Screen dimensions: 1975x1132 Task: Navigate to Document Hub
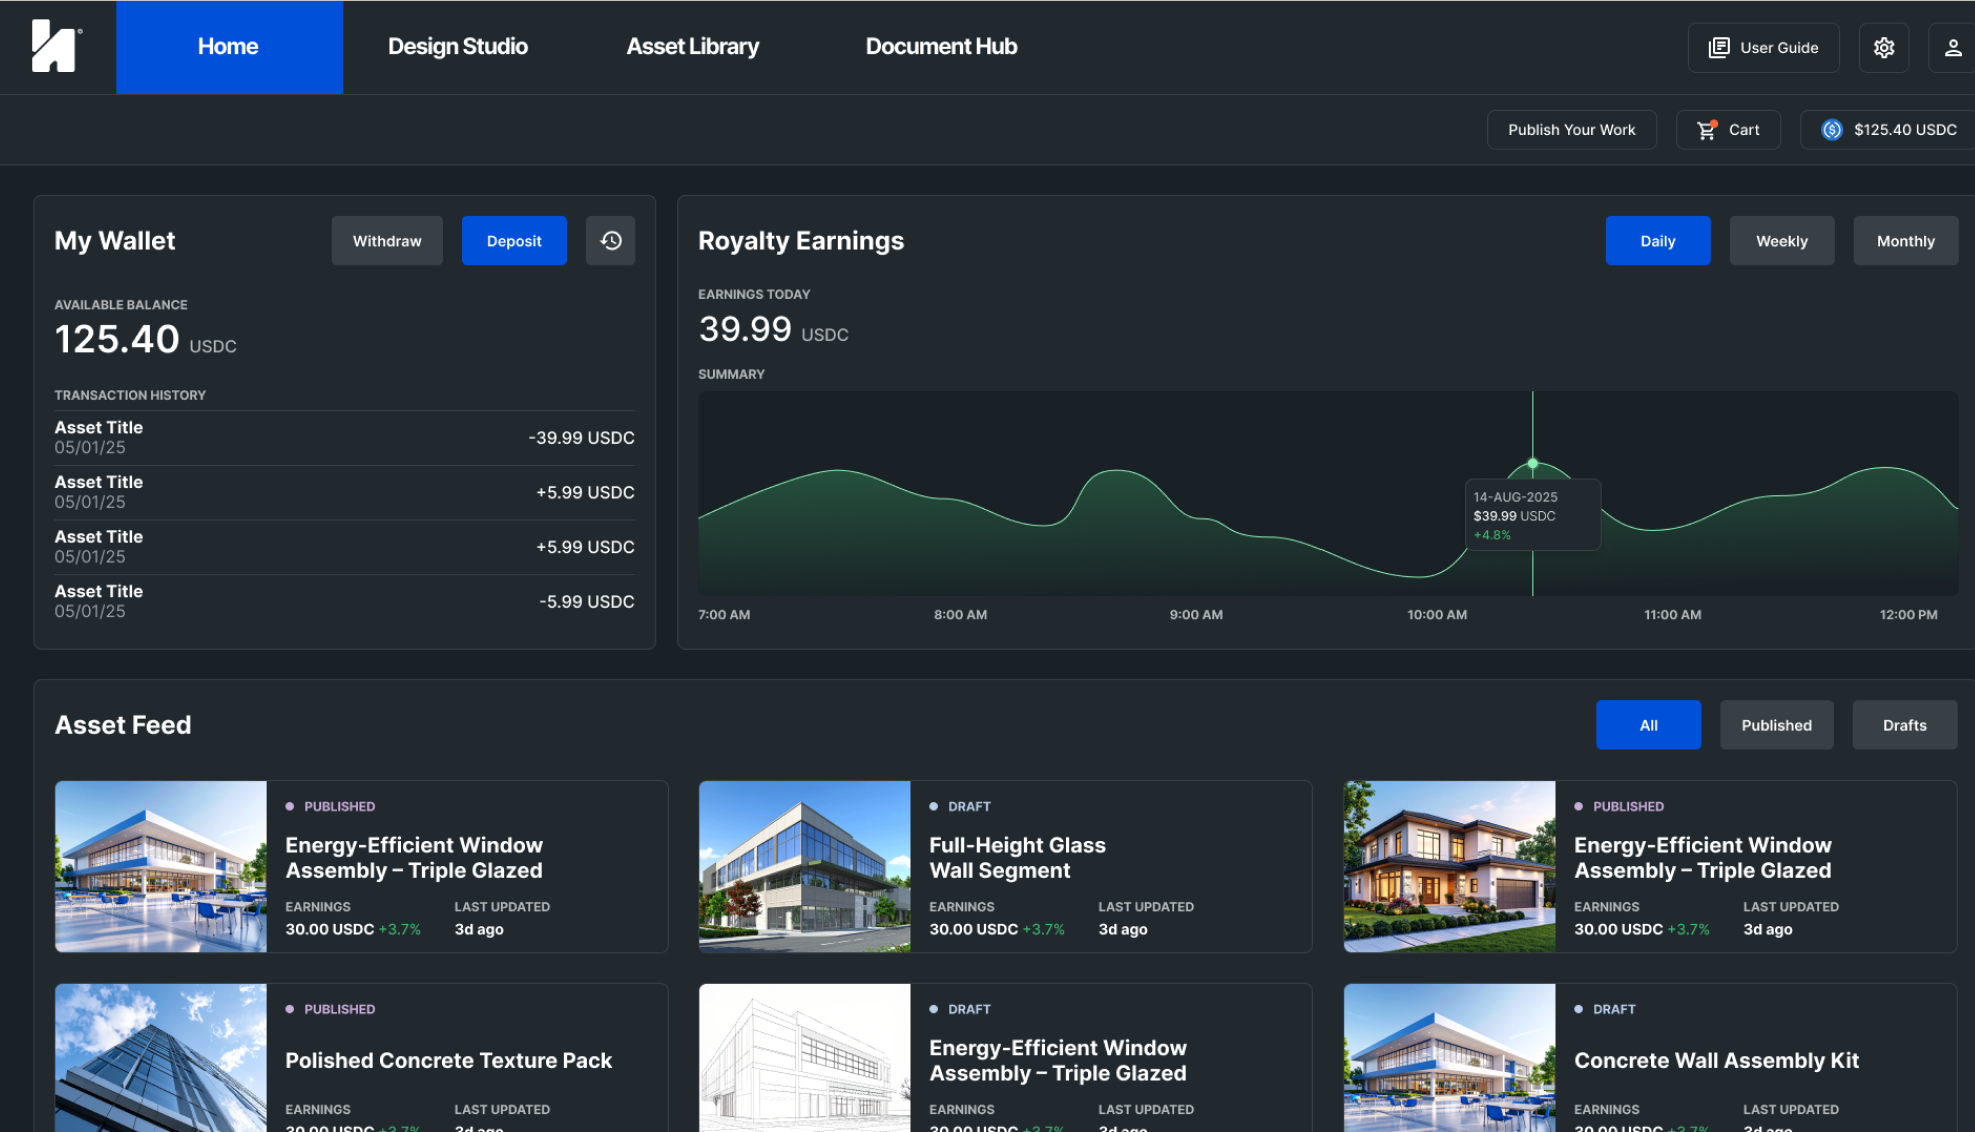point(941,47)
